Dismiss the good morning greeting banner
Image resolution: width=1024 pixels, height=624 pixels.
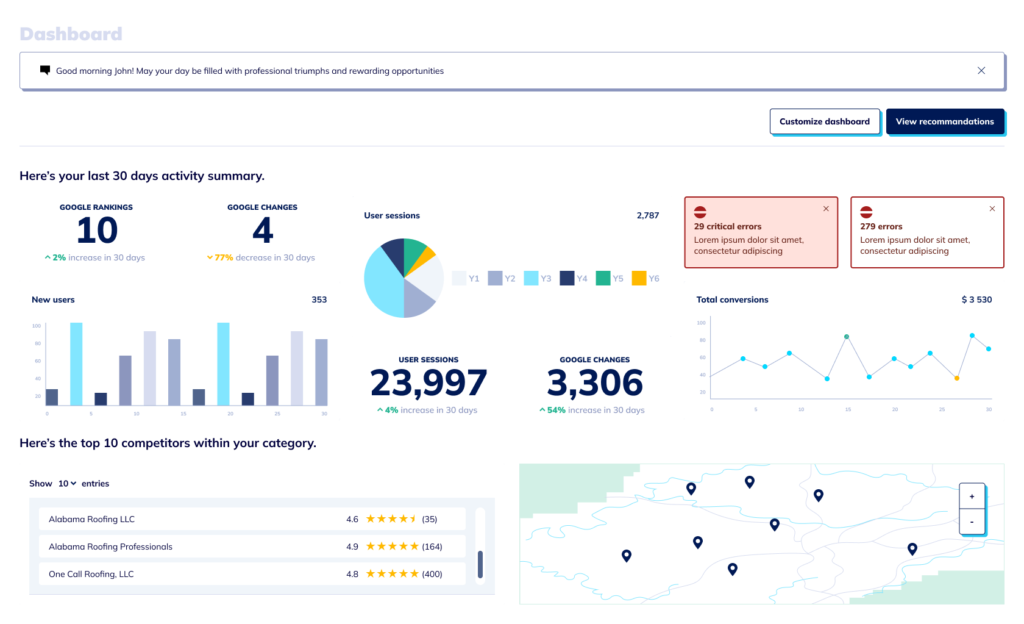point(981,71)
